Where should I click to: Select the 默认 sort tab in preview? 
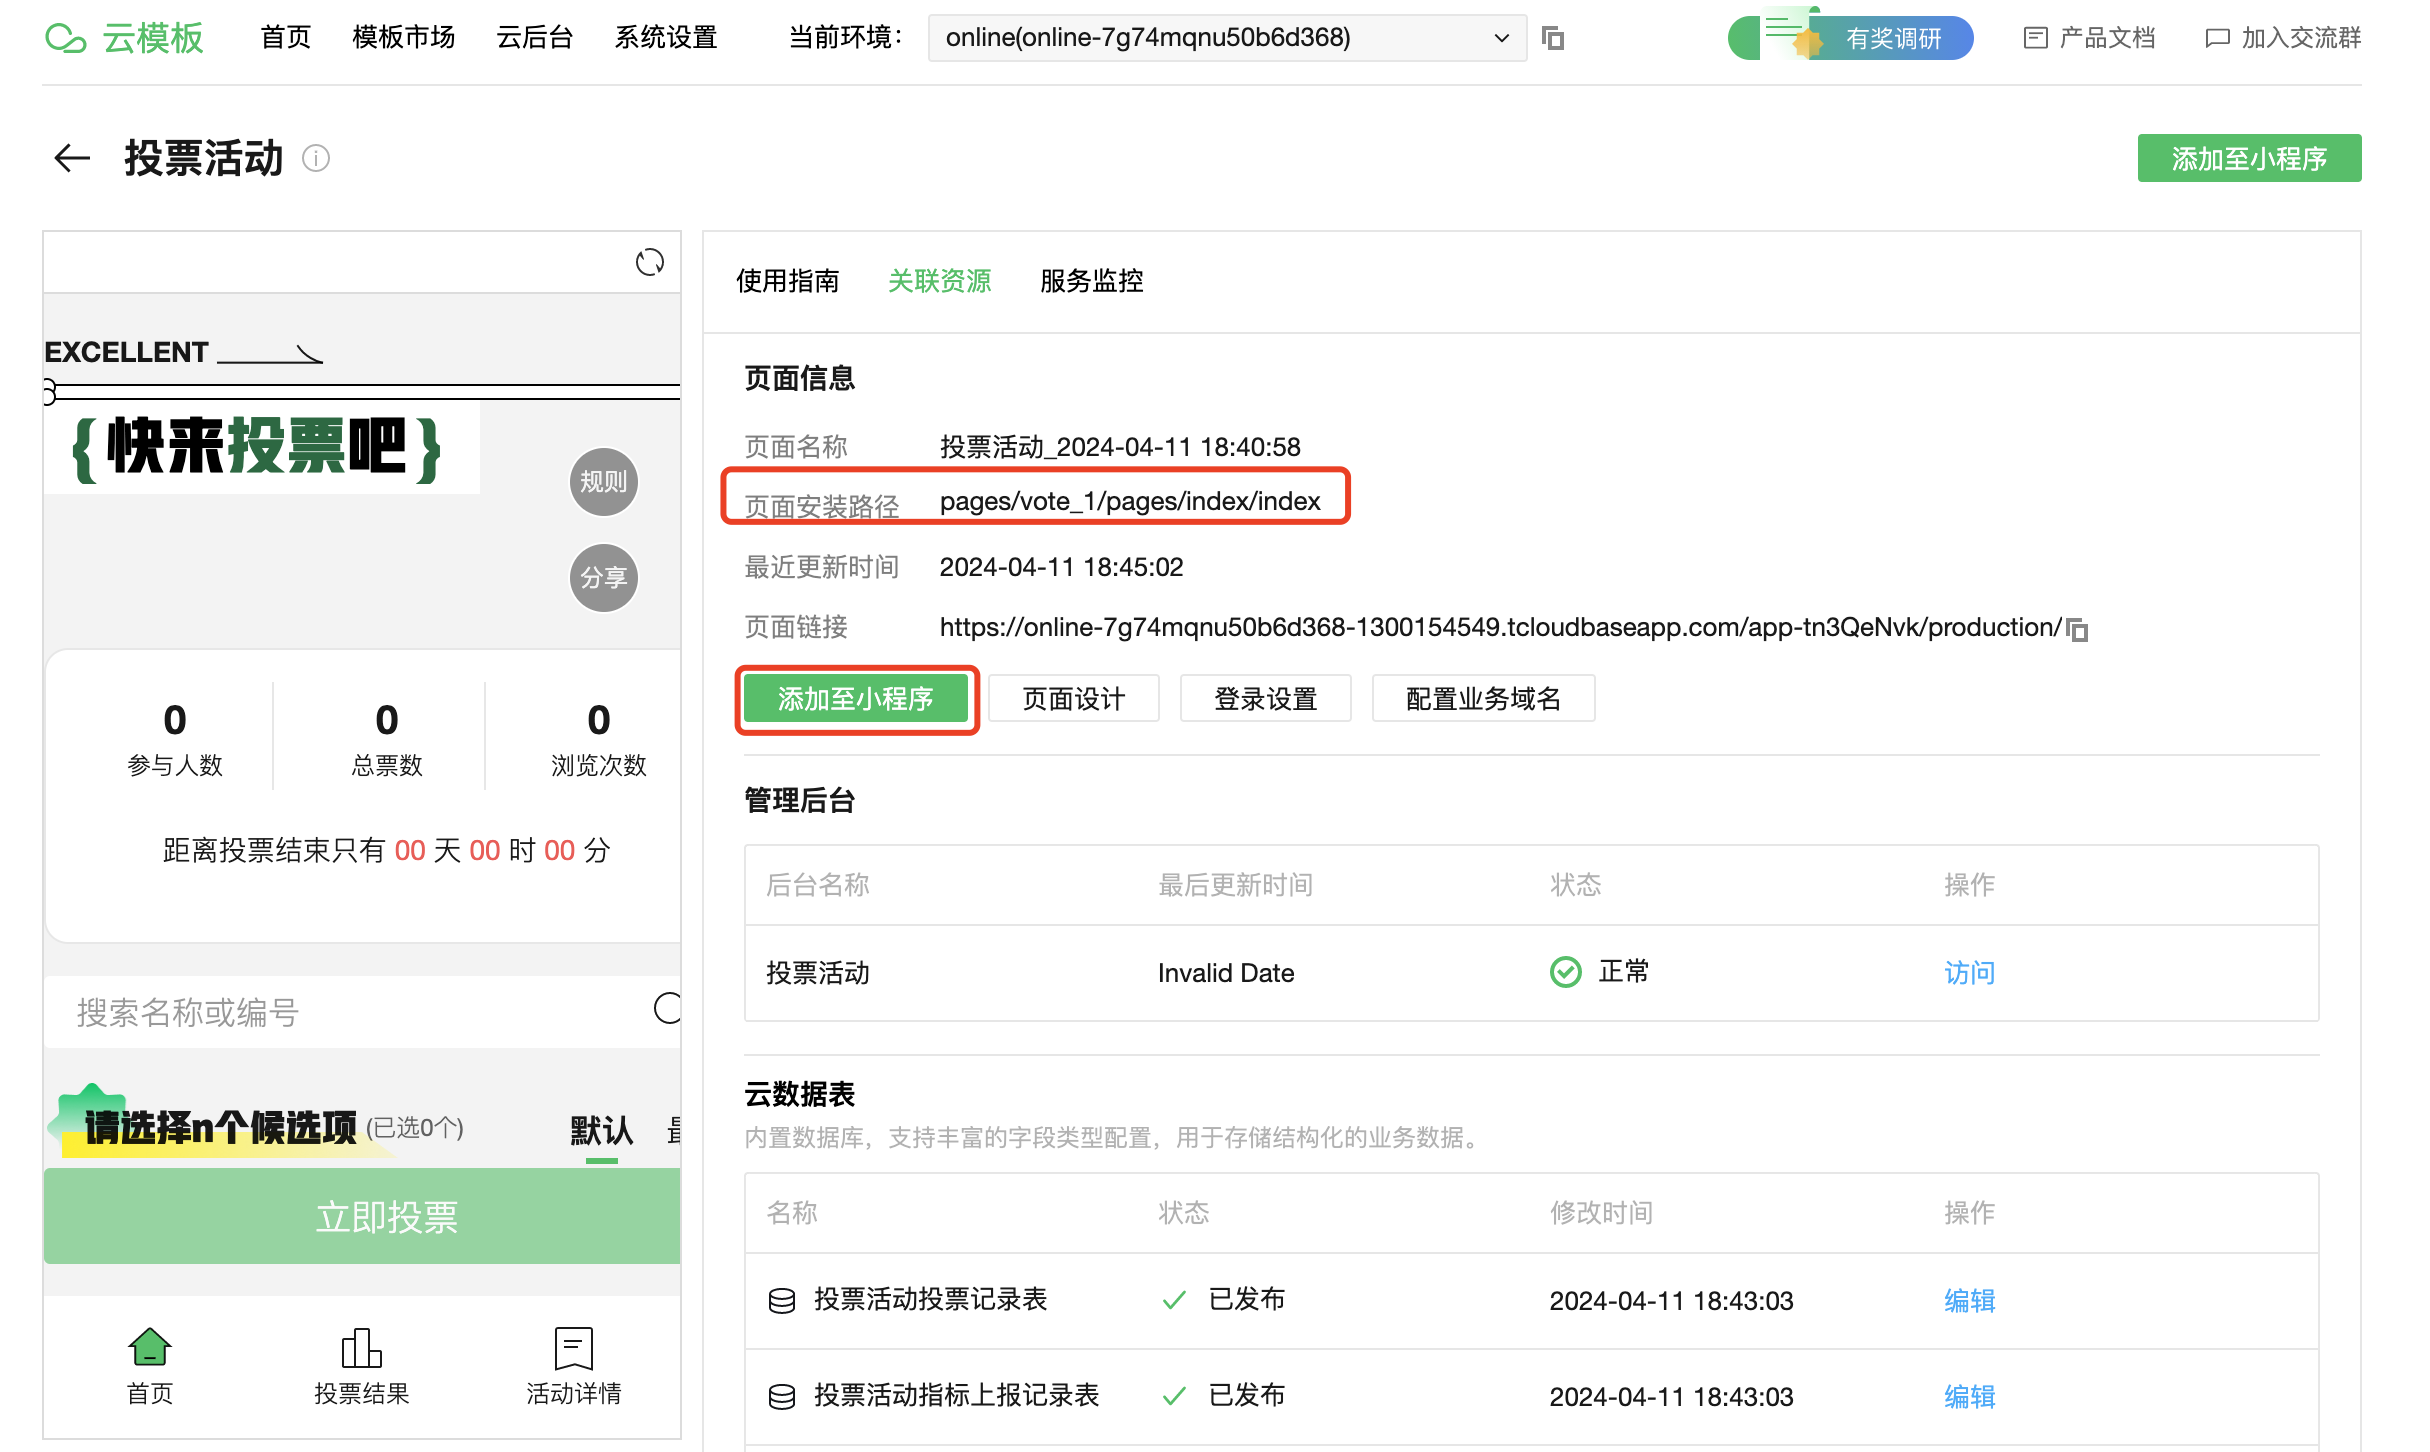(601, 1131)
